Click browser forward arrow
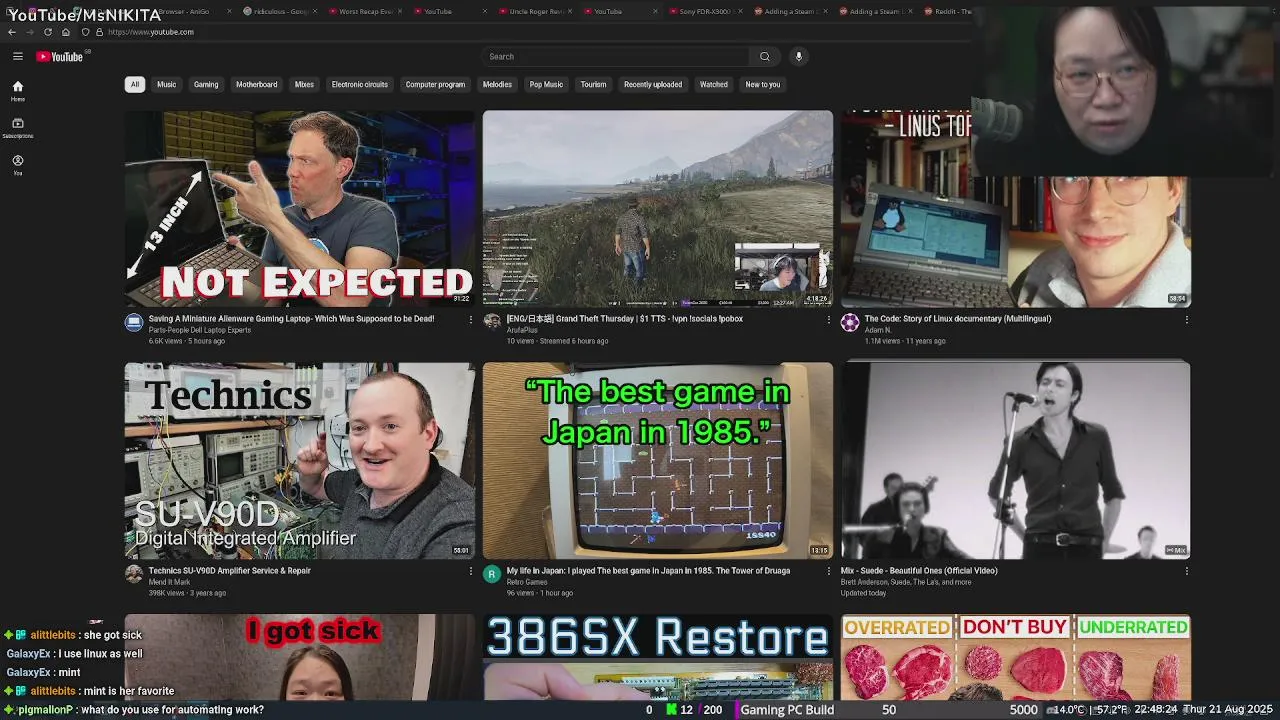 pyautogui.click(x=29, y=32)
